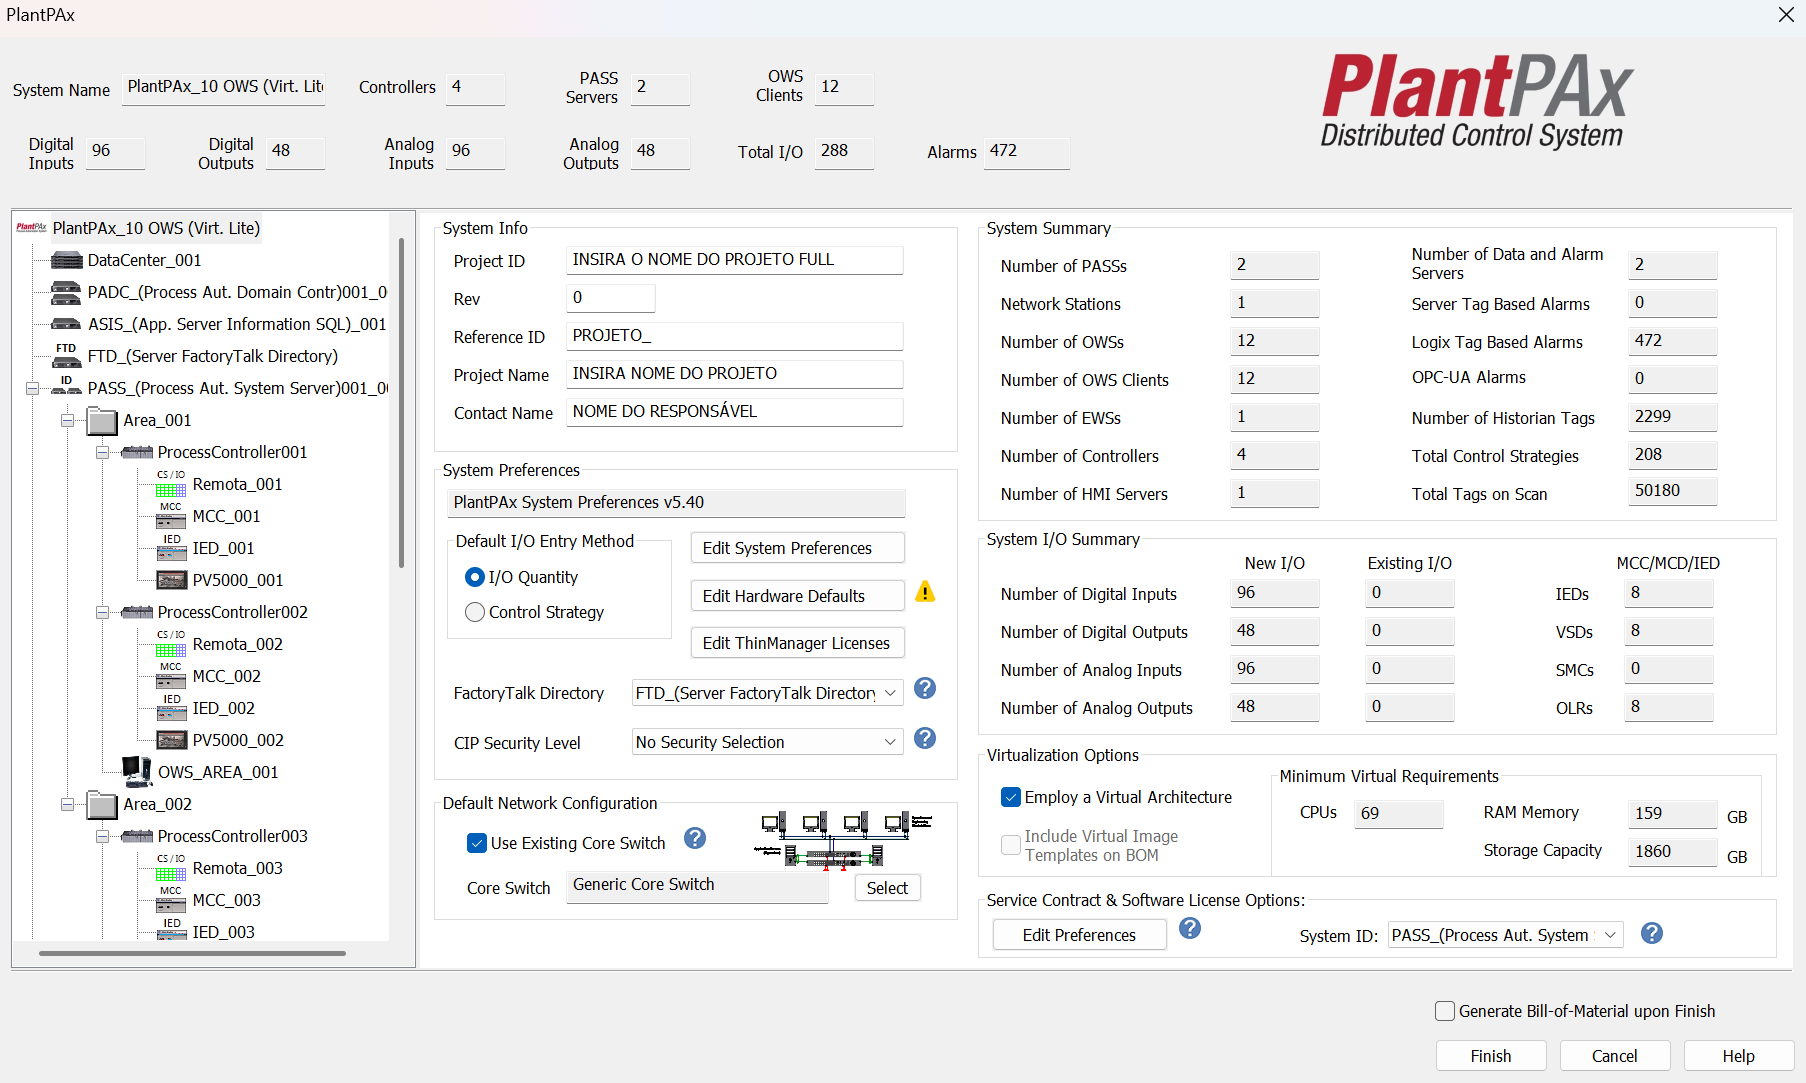Uncheck Use Existing Core Switch
Image resolution: width=1806 pixels, height=1083 pixels.
coord(477,843)
